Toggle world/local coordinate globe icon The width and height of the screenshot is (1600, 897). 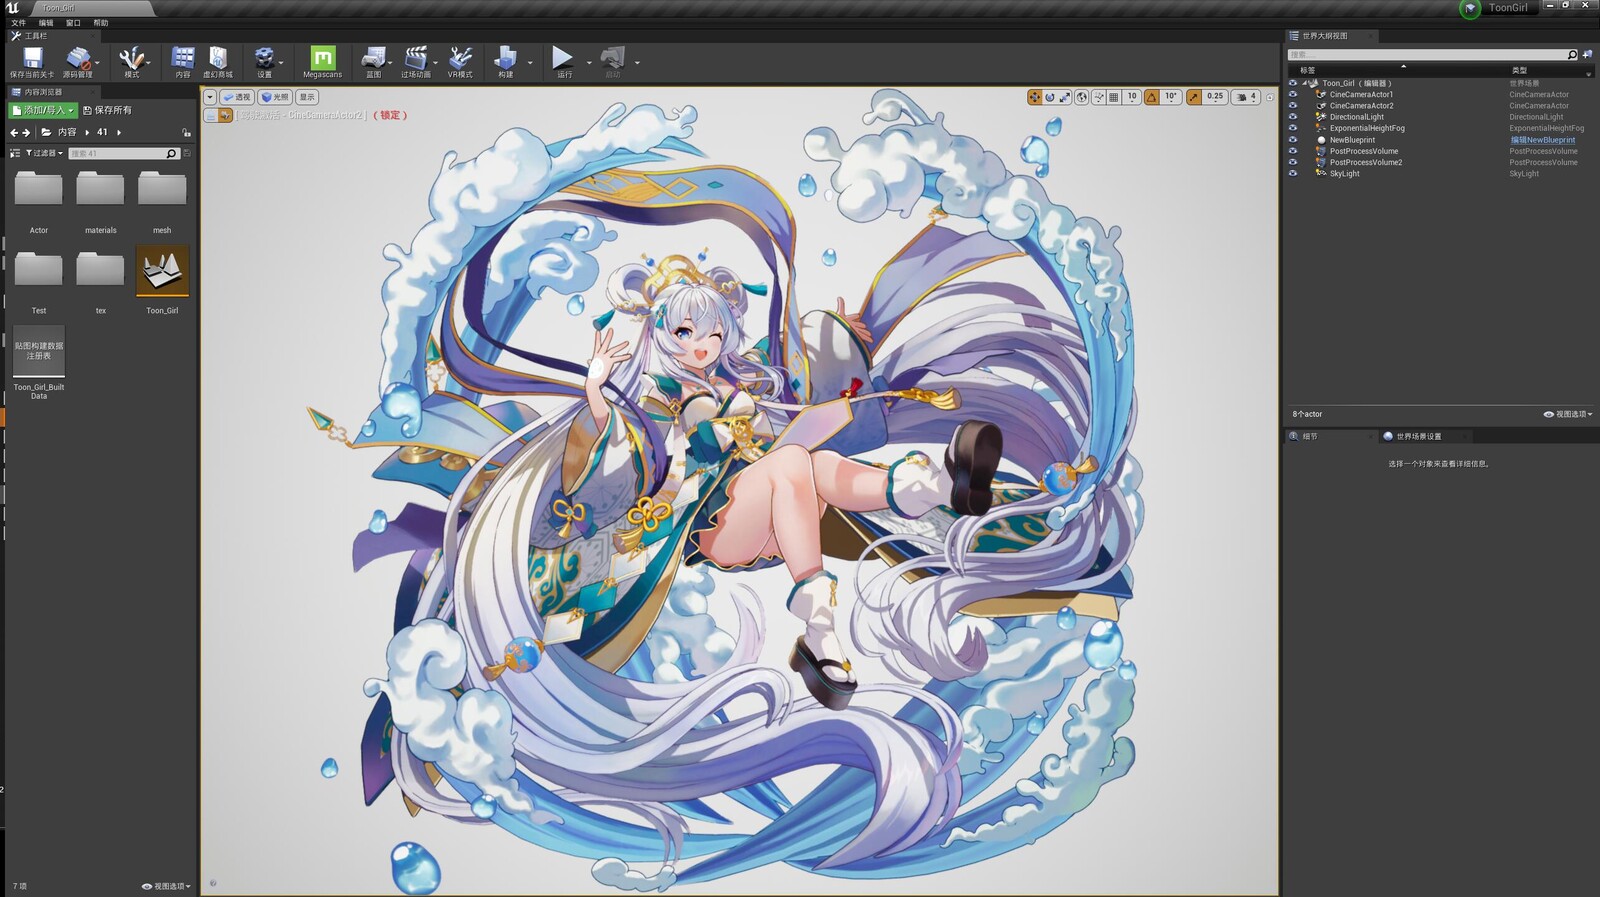(x=1082, y=97)
